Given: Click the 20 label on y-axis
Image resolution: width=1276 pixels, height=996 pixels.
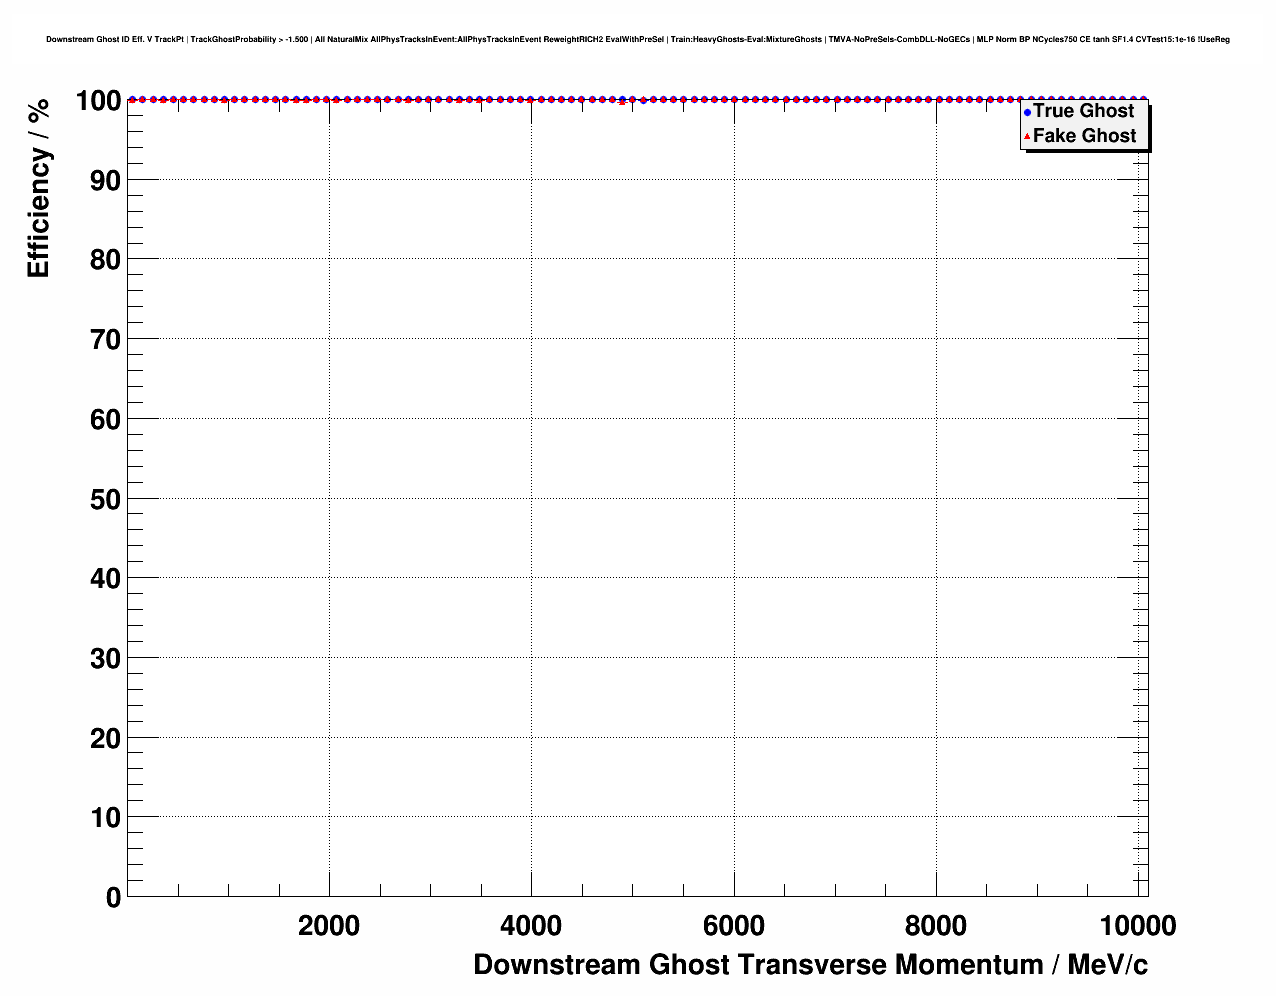Looking at the screenshot, I should pyautogui.click(x=105, y=739).
